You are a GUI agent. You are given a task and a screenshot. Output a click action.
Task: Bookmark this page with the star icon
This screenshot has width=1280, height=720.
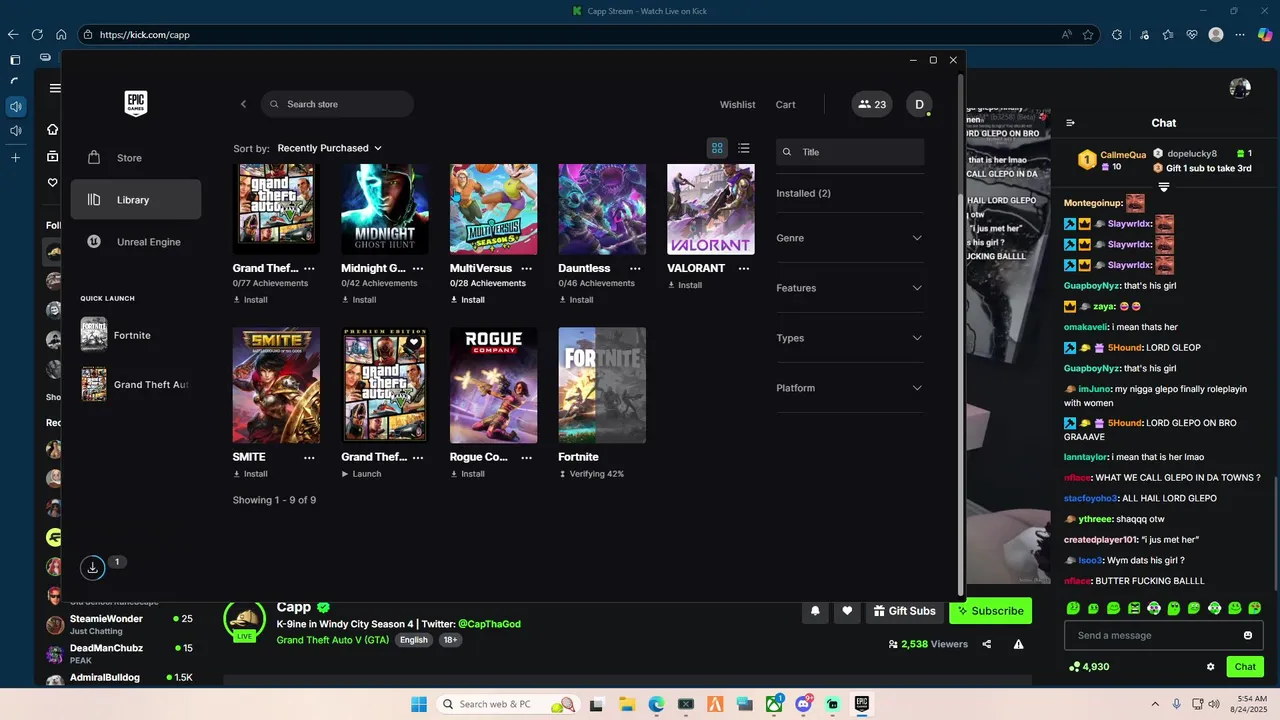pos(1088,34)
